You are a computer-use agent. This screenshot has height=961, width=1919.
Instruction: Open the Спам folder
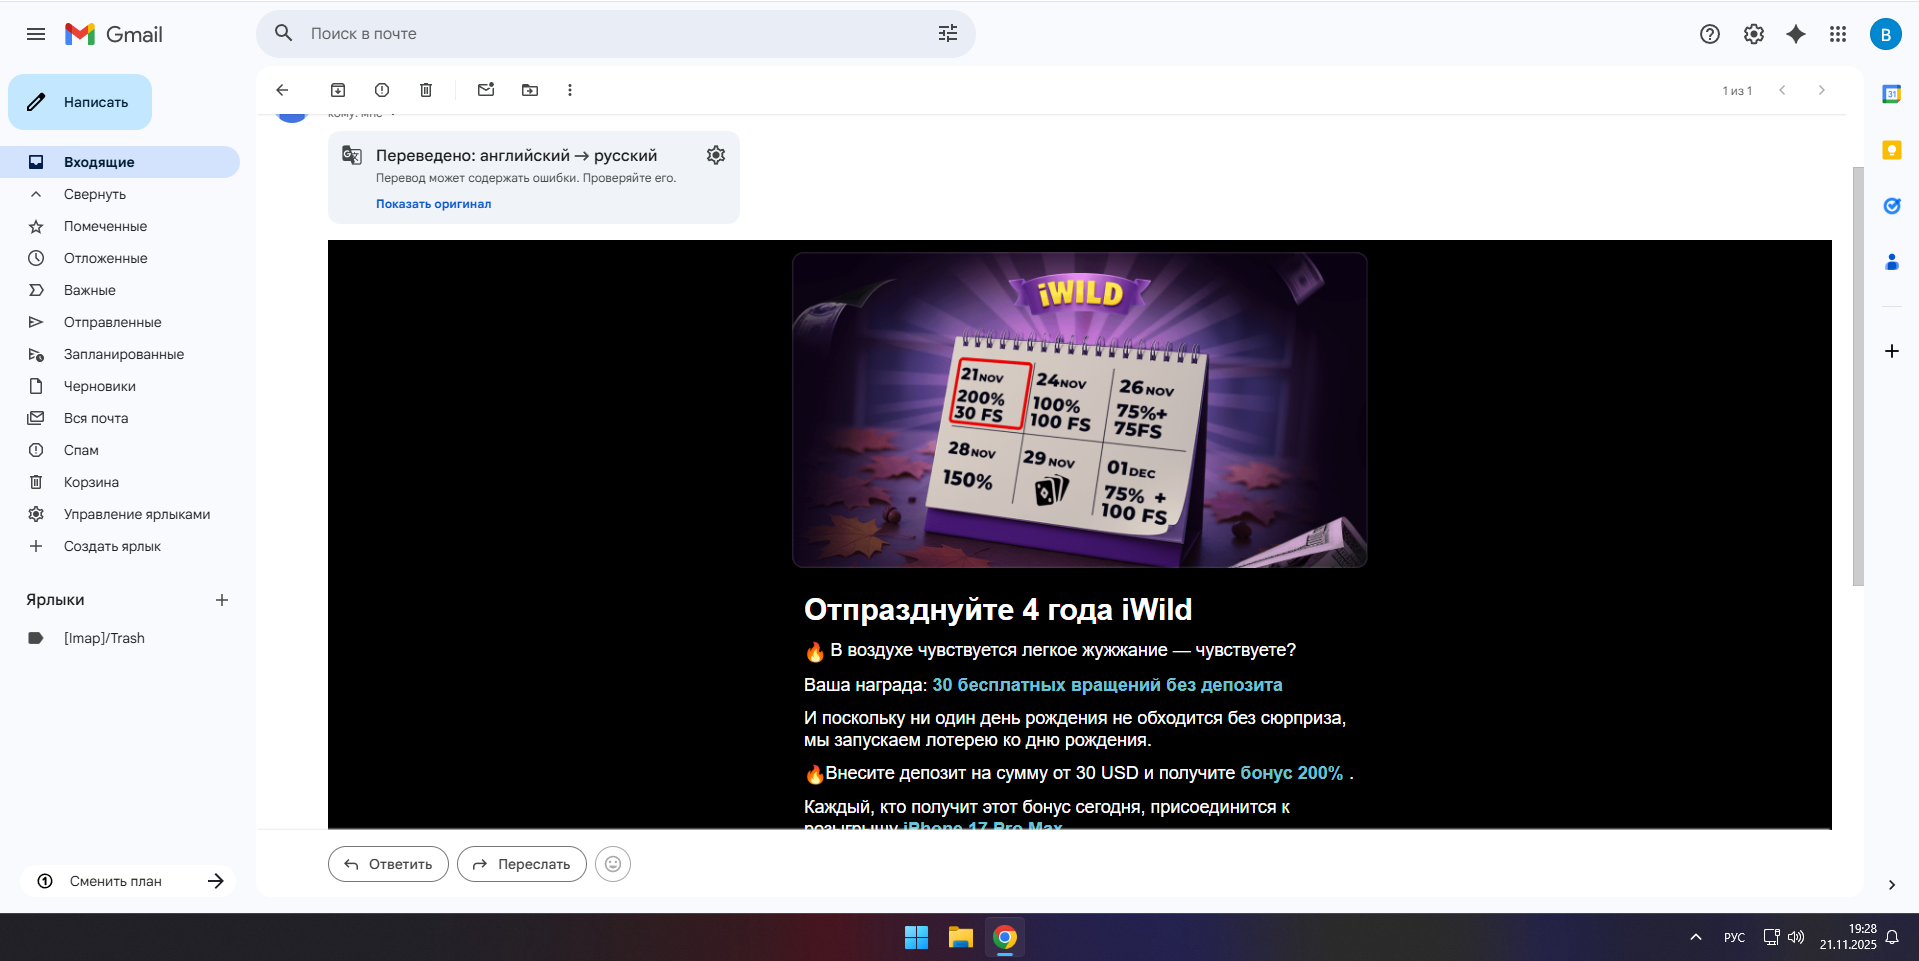click(81, 450)
